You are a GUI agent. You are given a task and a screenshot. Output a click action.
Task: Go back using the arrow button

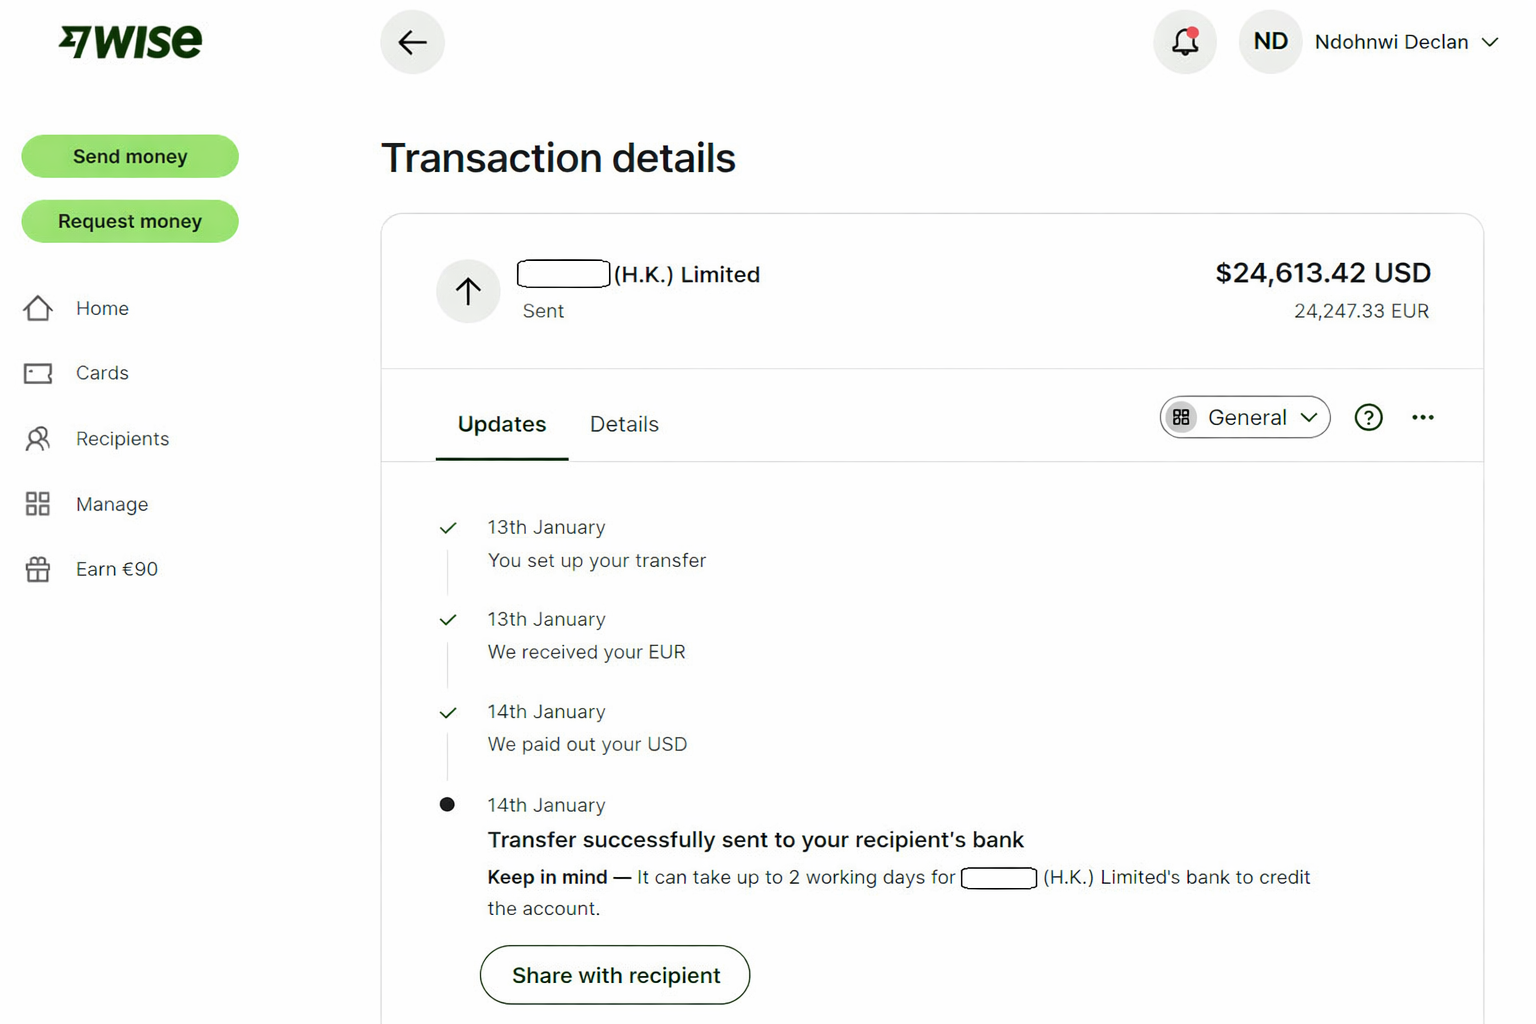(x=412, y=41)
